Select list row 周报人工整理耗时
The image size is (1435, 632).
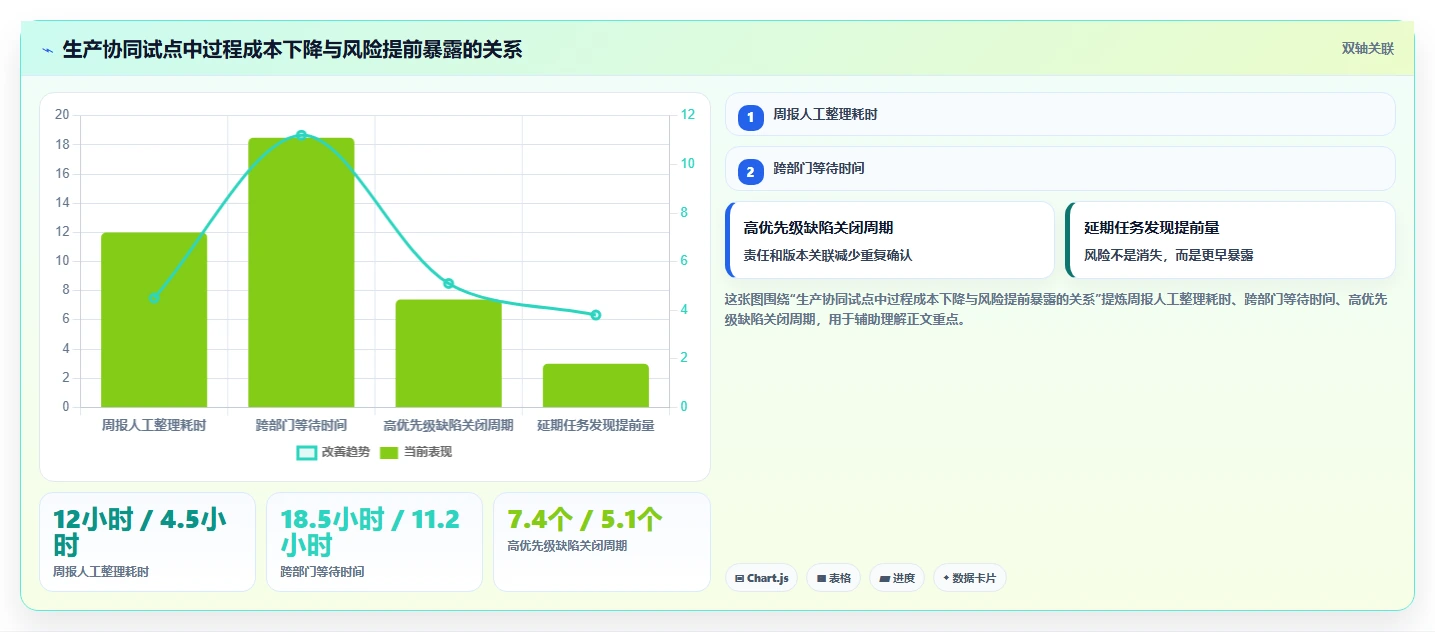1060,114
